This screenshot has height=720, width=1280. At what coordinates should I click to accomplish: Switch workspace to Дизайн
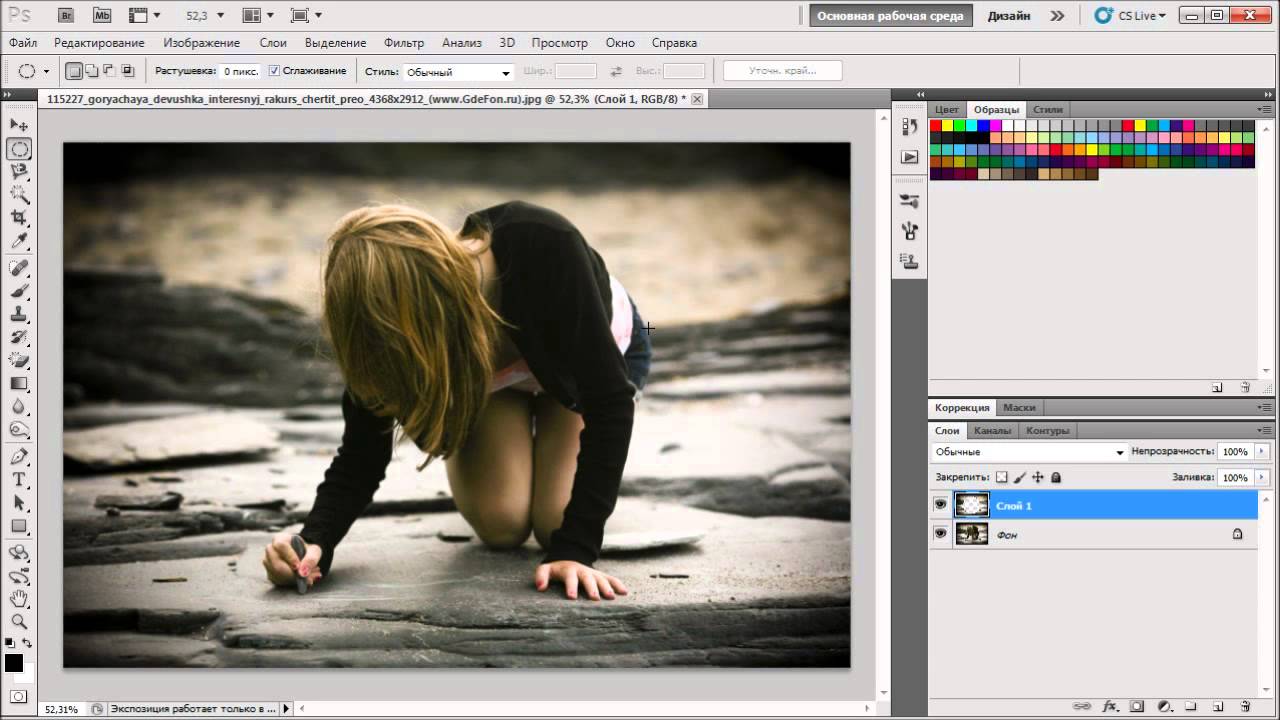[x=1009, y=16]
